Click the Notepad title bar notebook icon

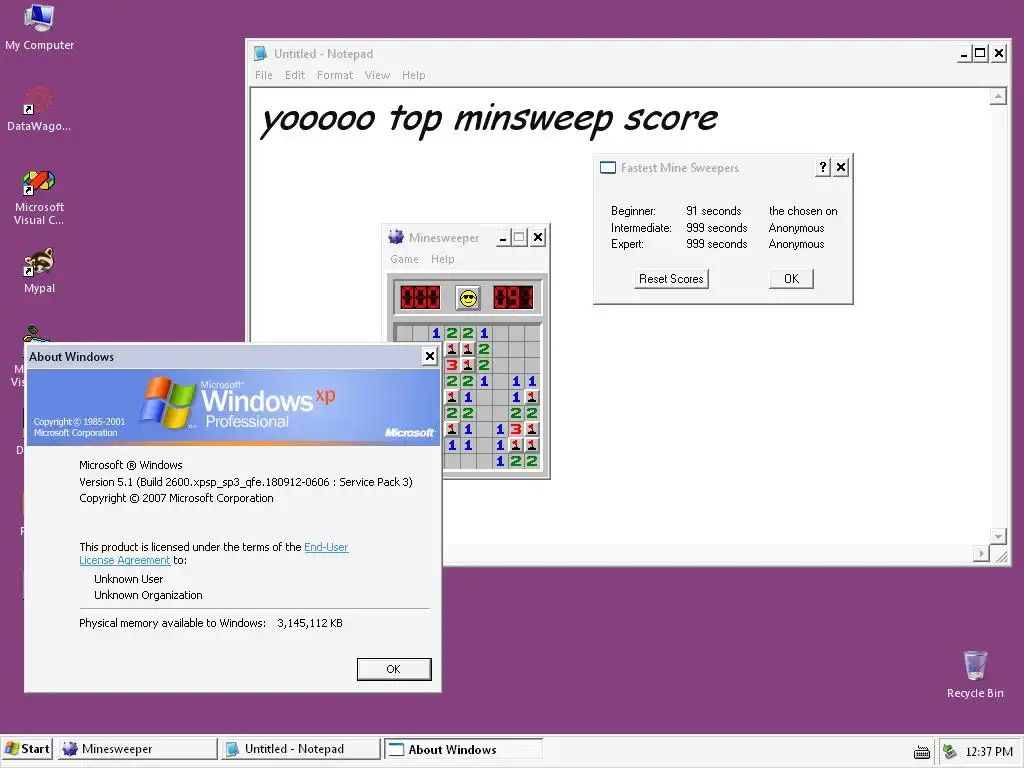260,54
